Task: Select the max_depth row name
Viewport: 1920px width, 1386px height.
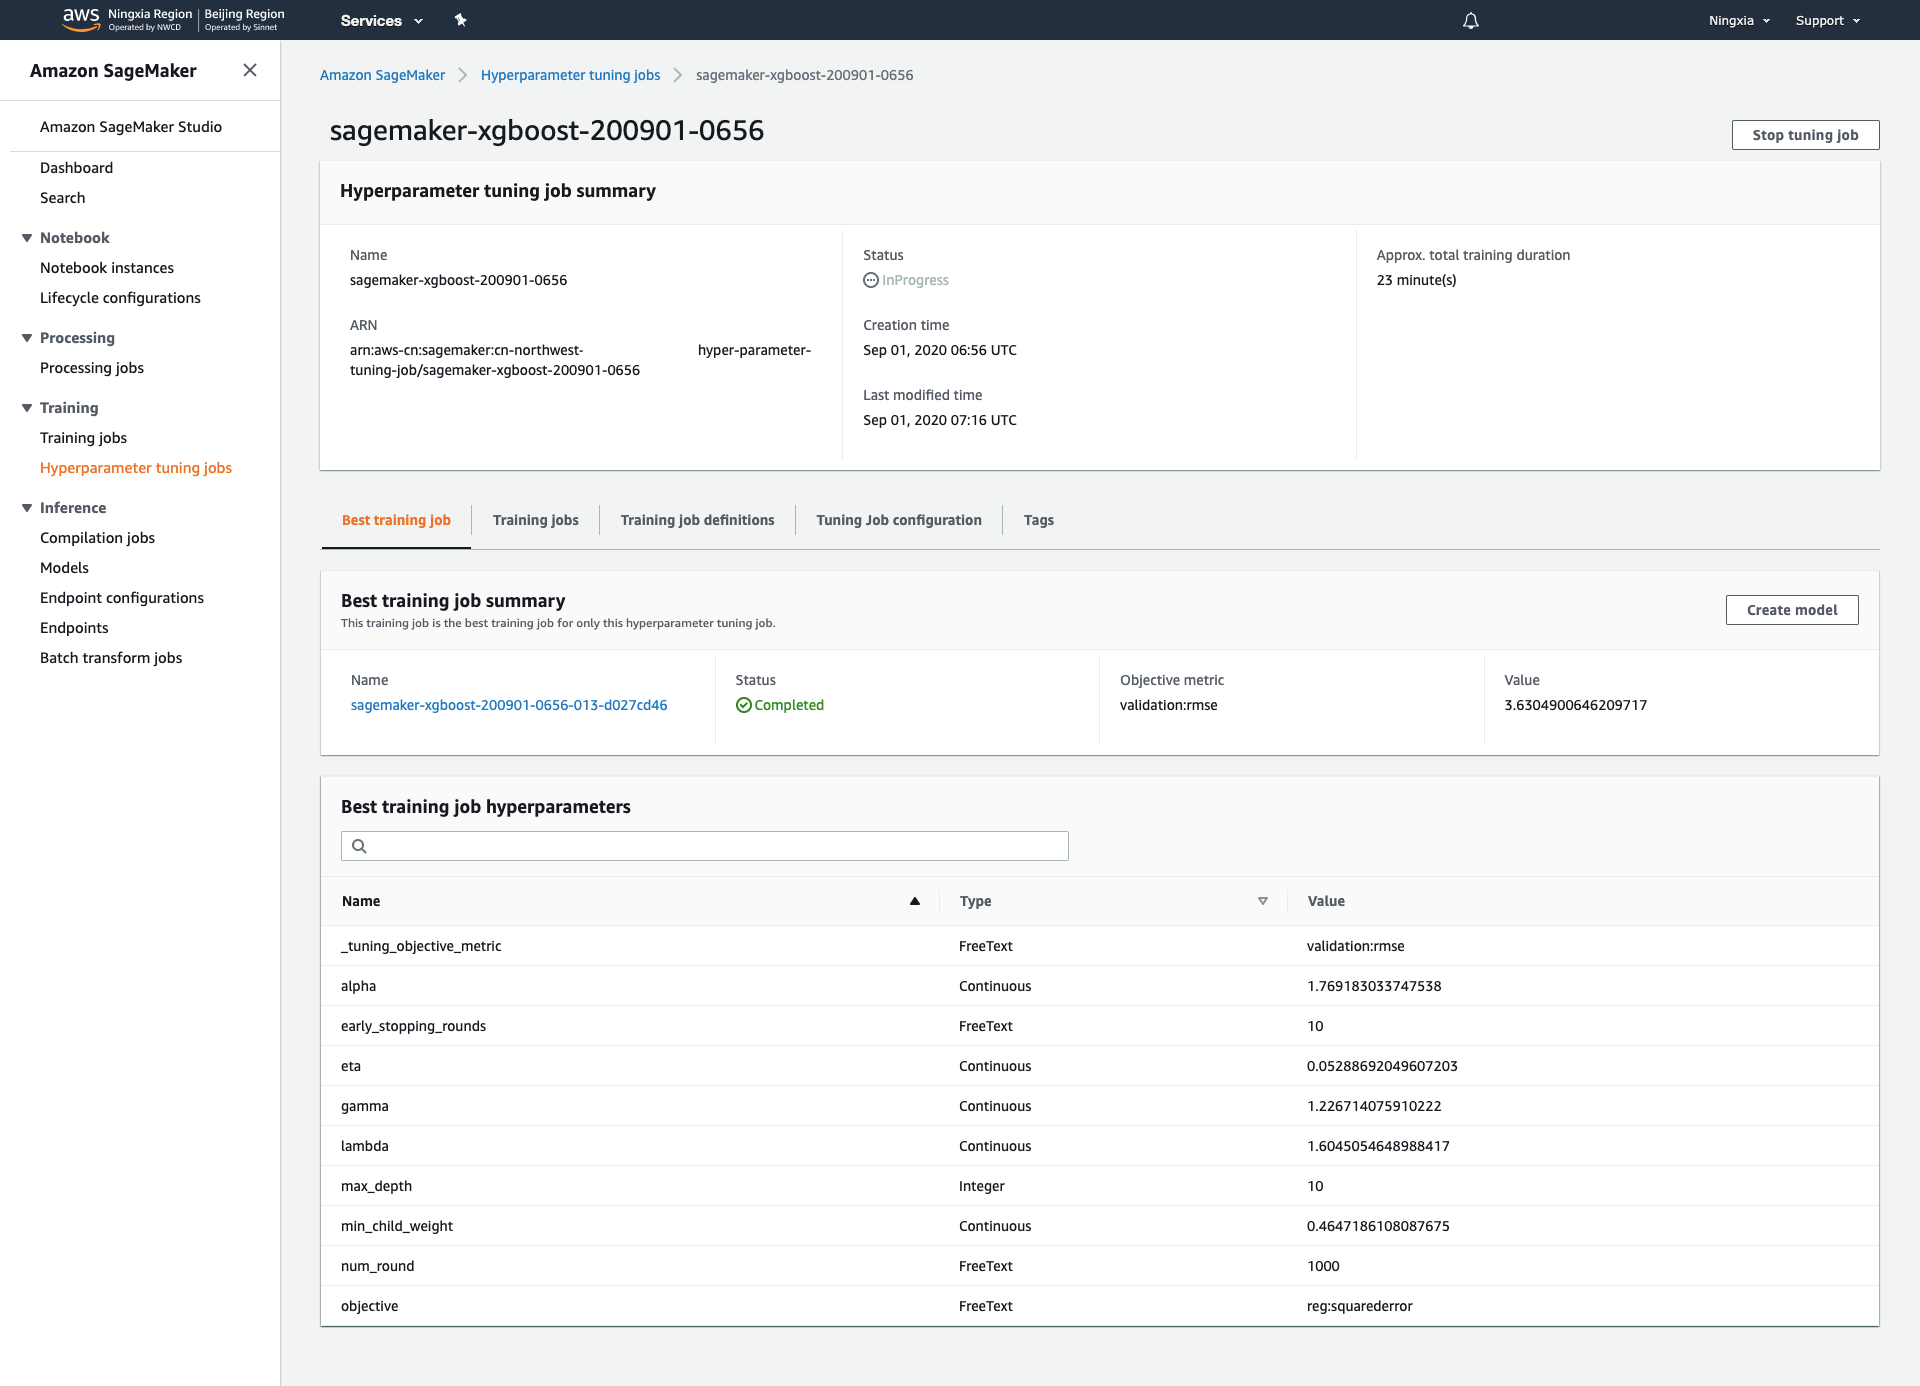Action: (376, 1186)
